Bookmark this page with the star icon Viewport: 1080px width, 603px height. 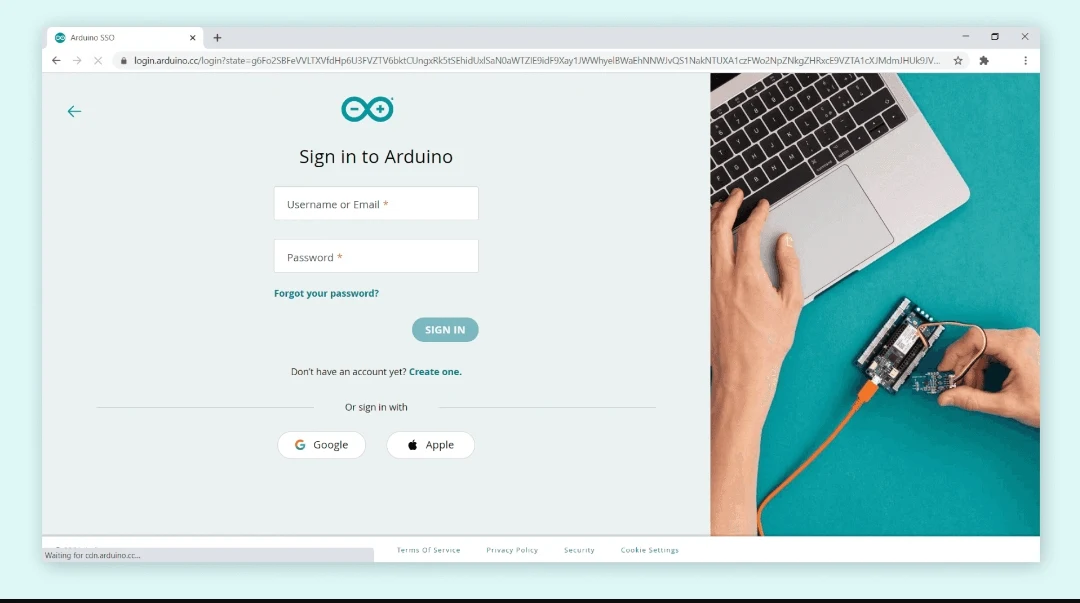(957, 61)
